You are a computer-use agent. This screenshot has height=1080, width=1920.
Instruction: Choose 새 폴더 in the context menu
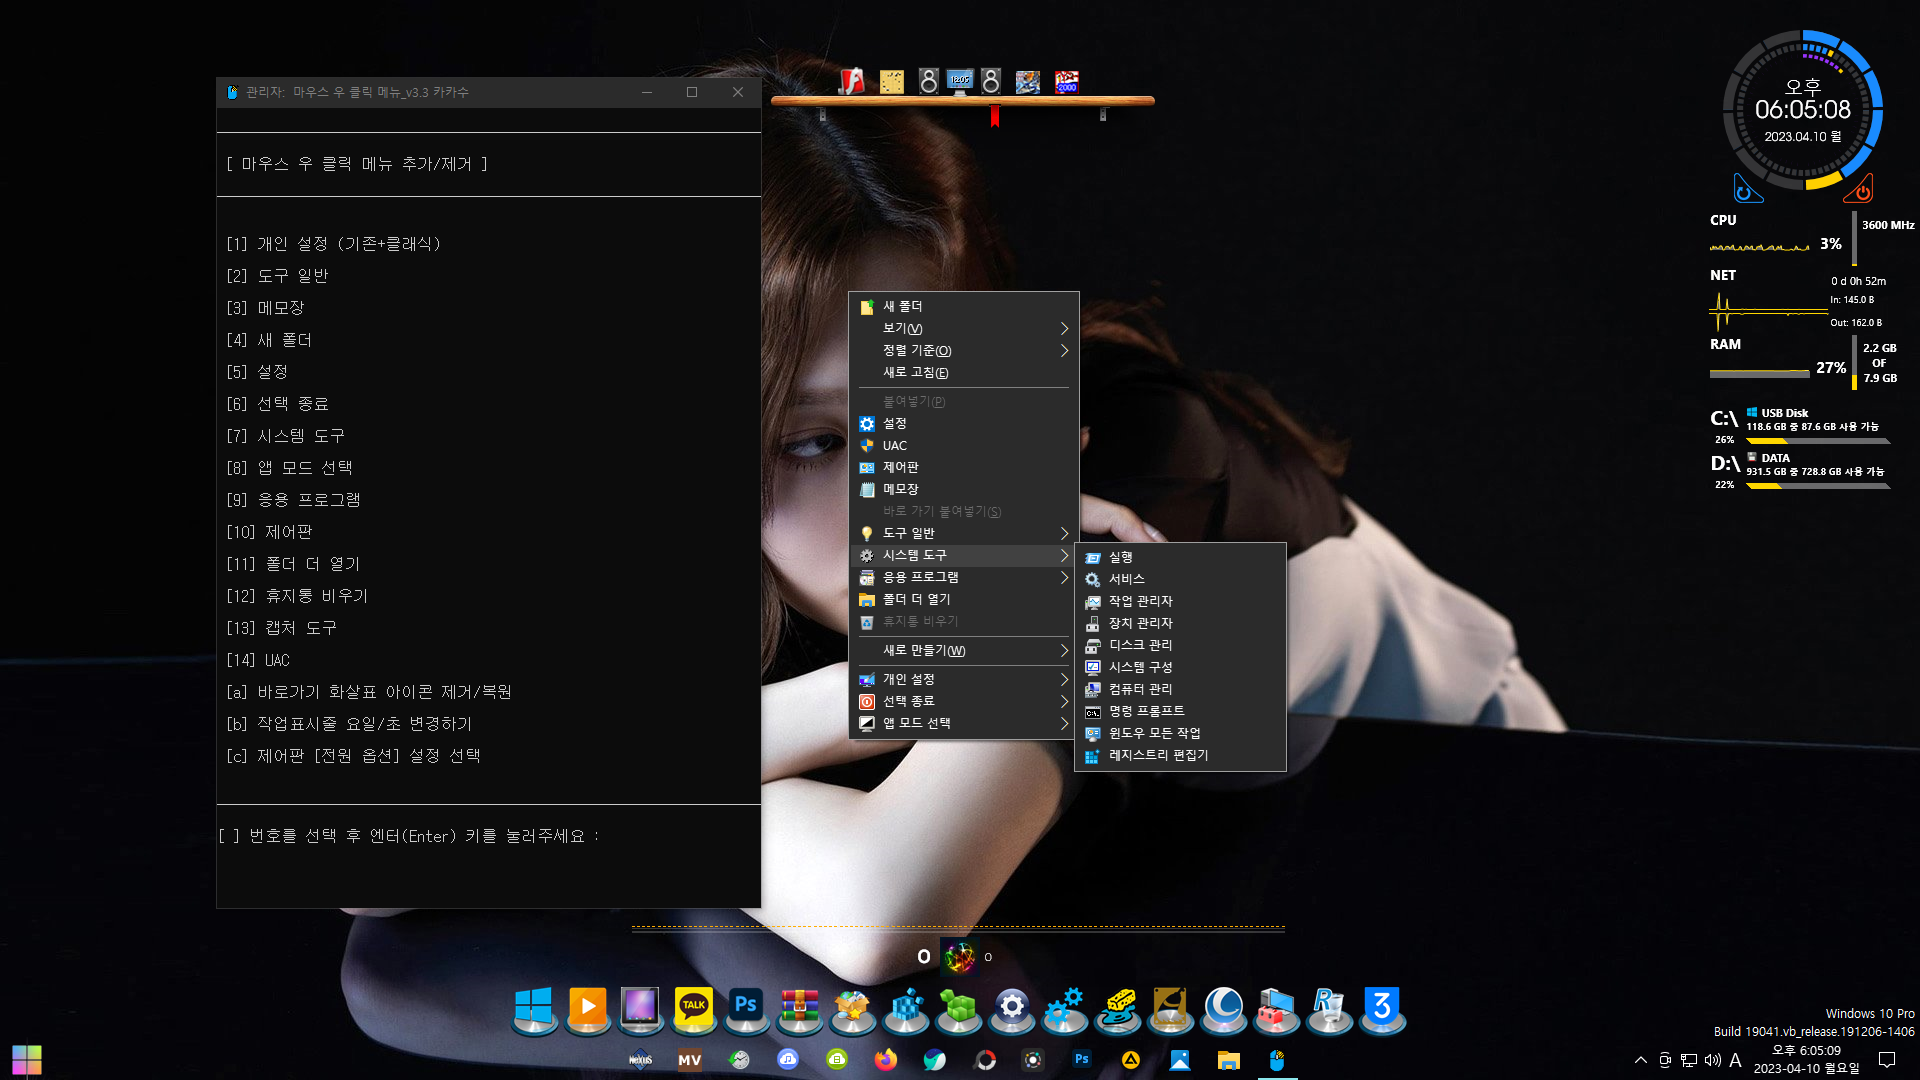coord(963,307)
